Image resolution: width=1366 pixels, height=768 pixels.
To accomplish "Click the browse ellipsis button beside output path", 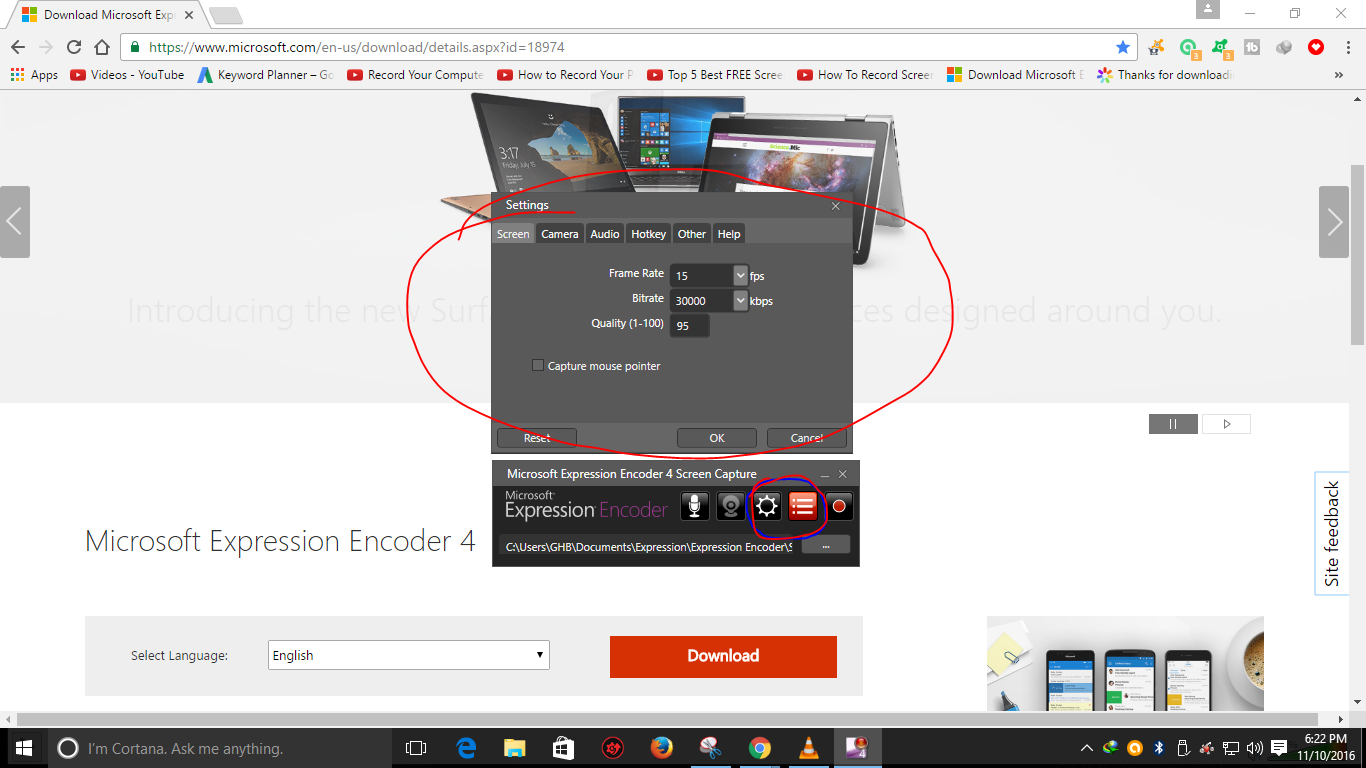I will 825,546.
